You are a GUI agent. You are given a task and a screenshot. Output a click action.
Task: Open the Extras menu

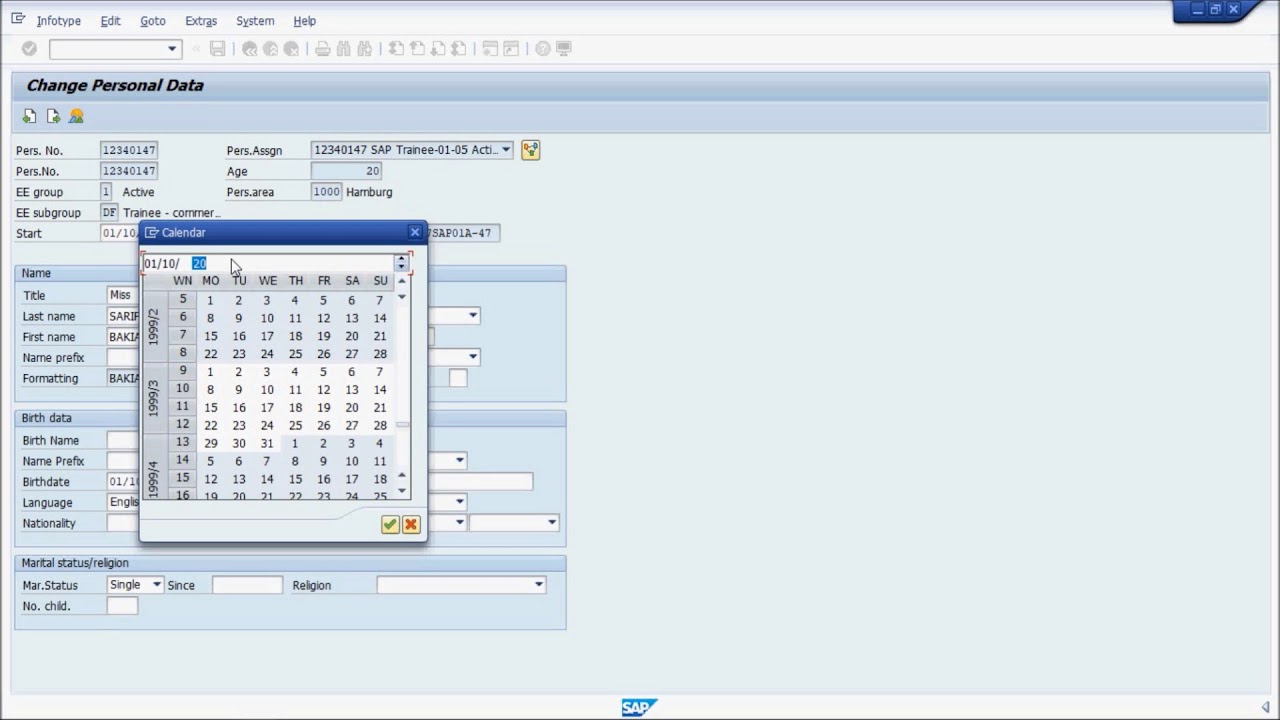click(201, 20)
